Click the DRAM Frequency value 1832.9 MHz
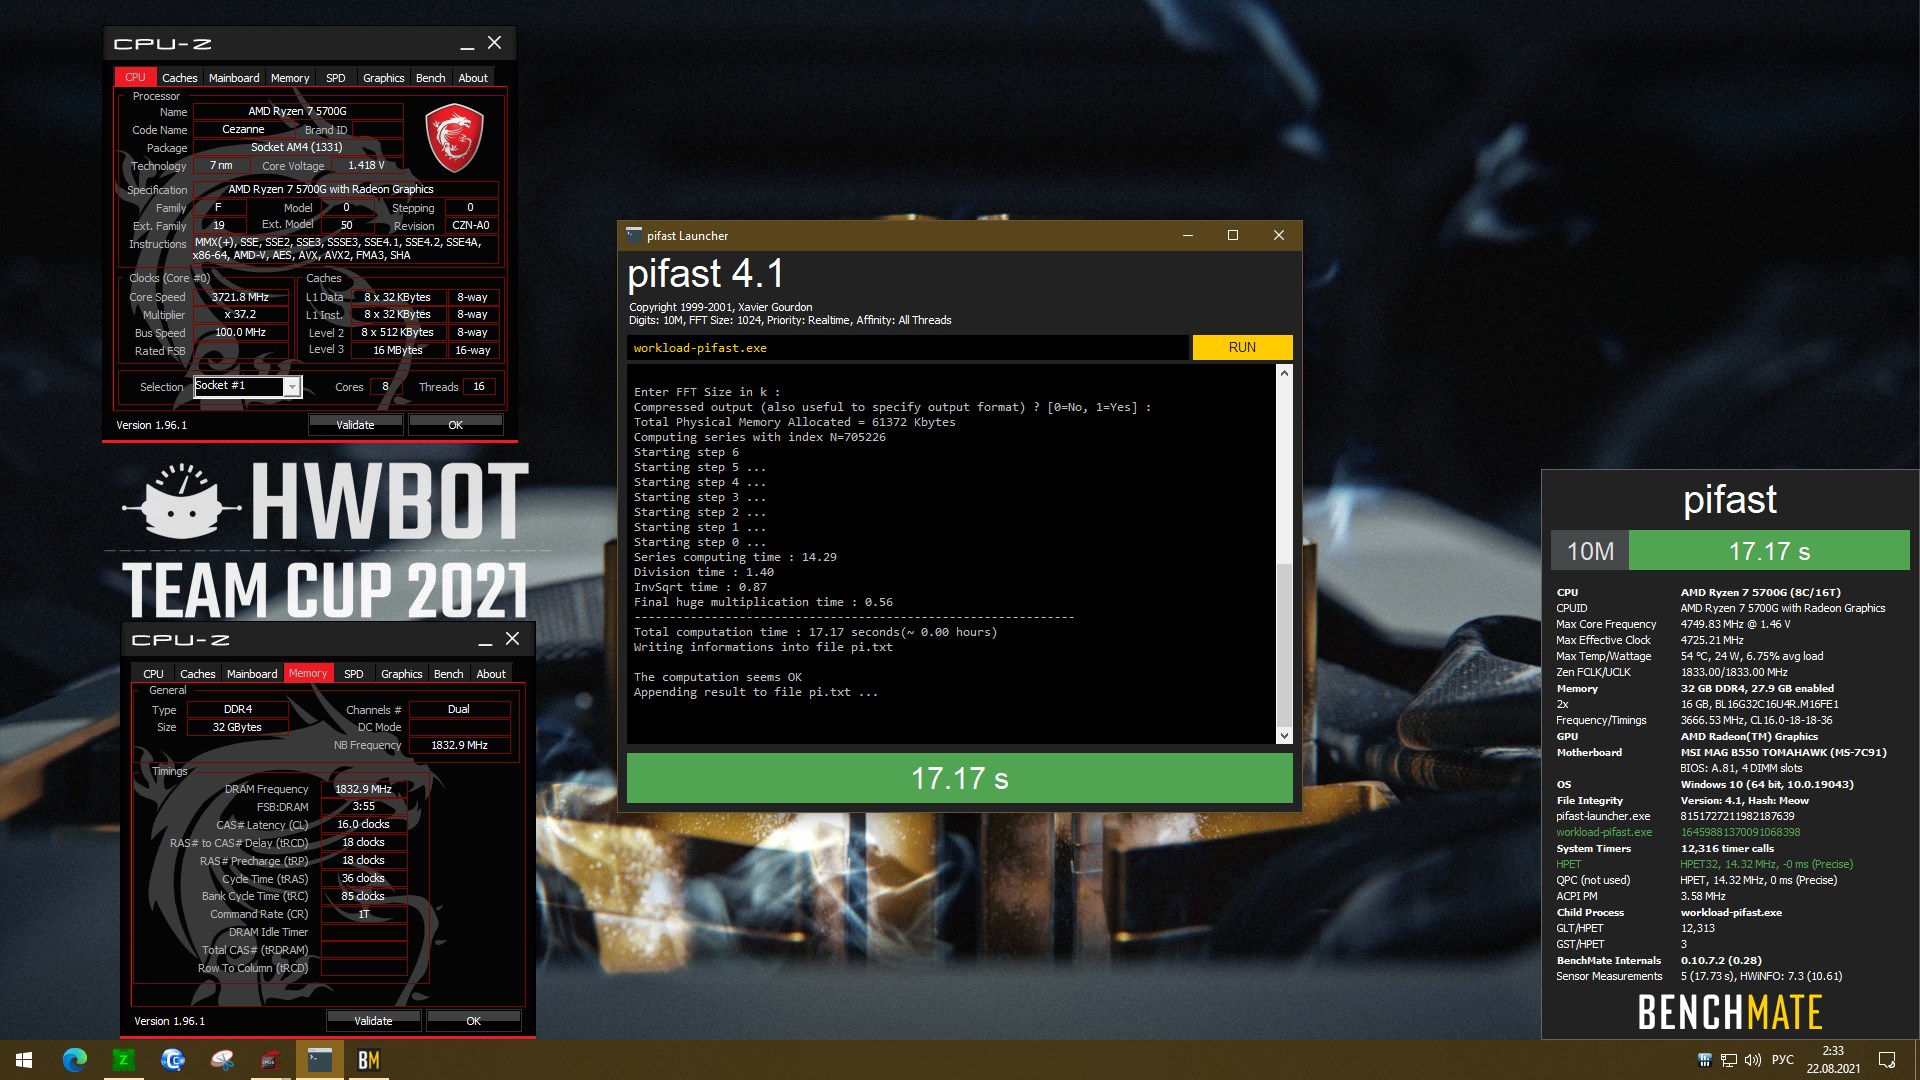 coord(363,789)
